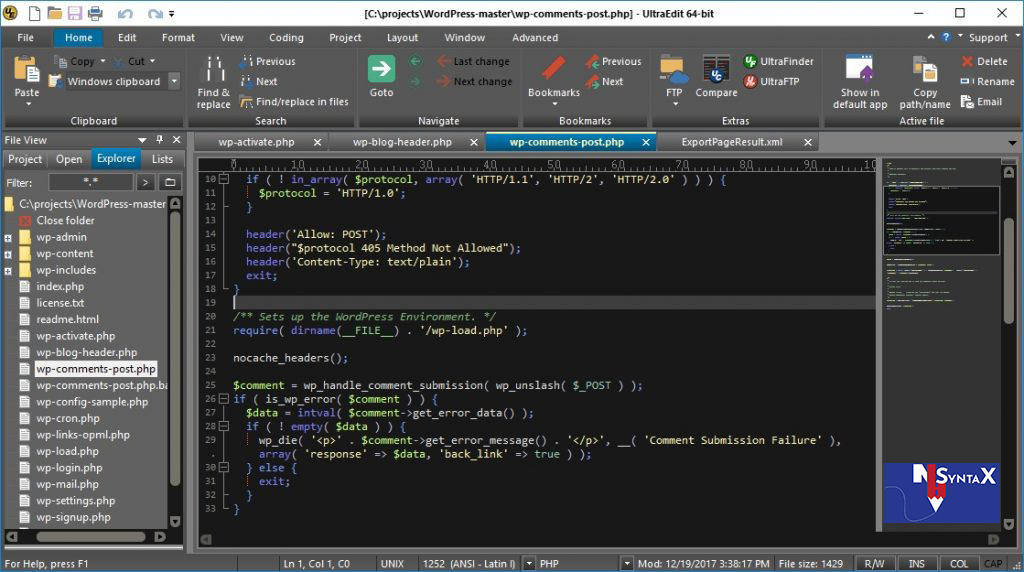This screenshot has width=1024, height=572.
Task: Select the Project tab in File View
Action: point(25,159)
